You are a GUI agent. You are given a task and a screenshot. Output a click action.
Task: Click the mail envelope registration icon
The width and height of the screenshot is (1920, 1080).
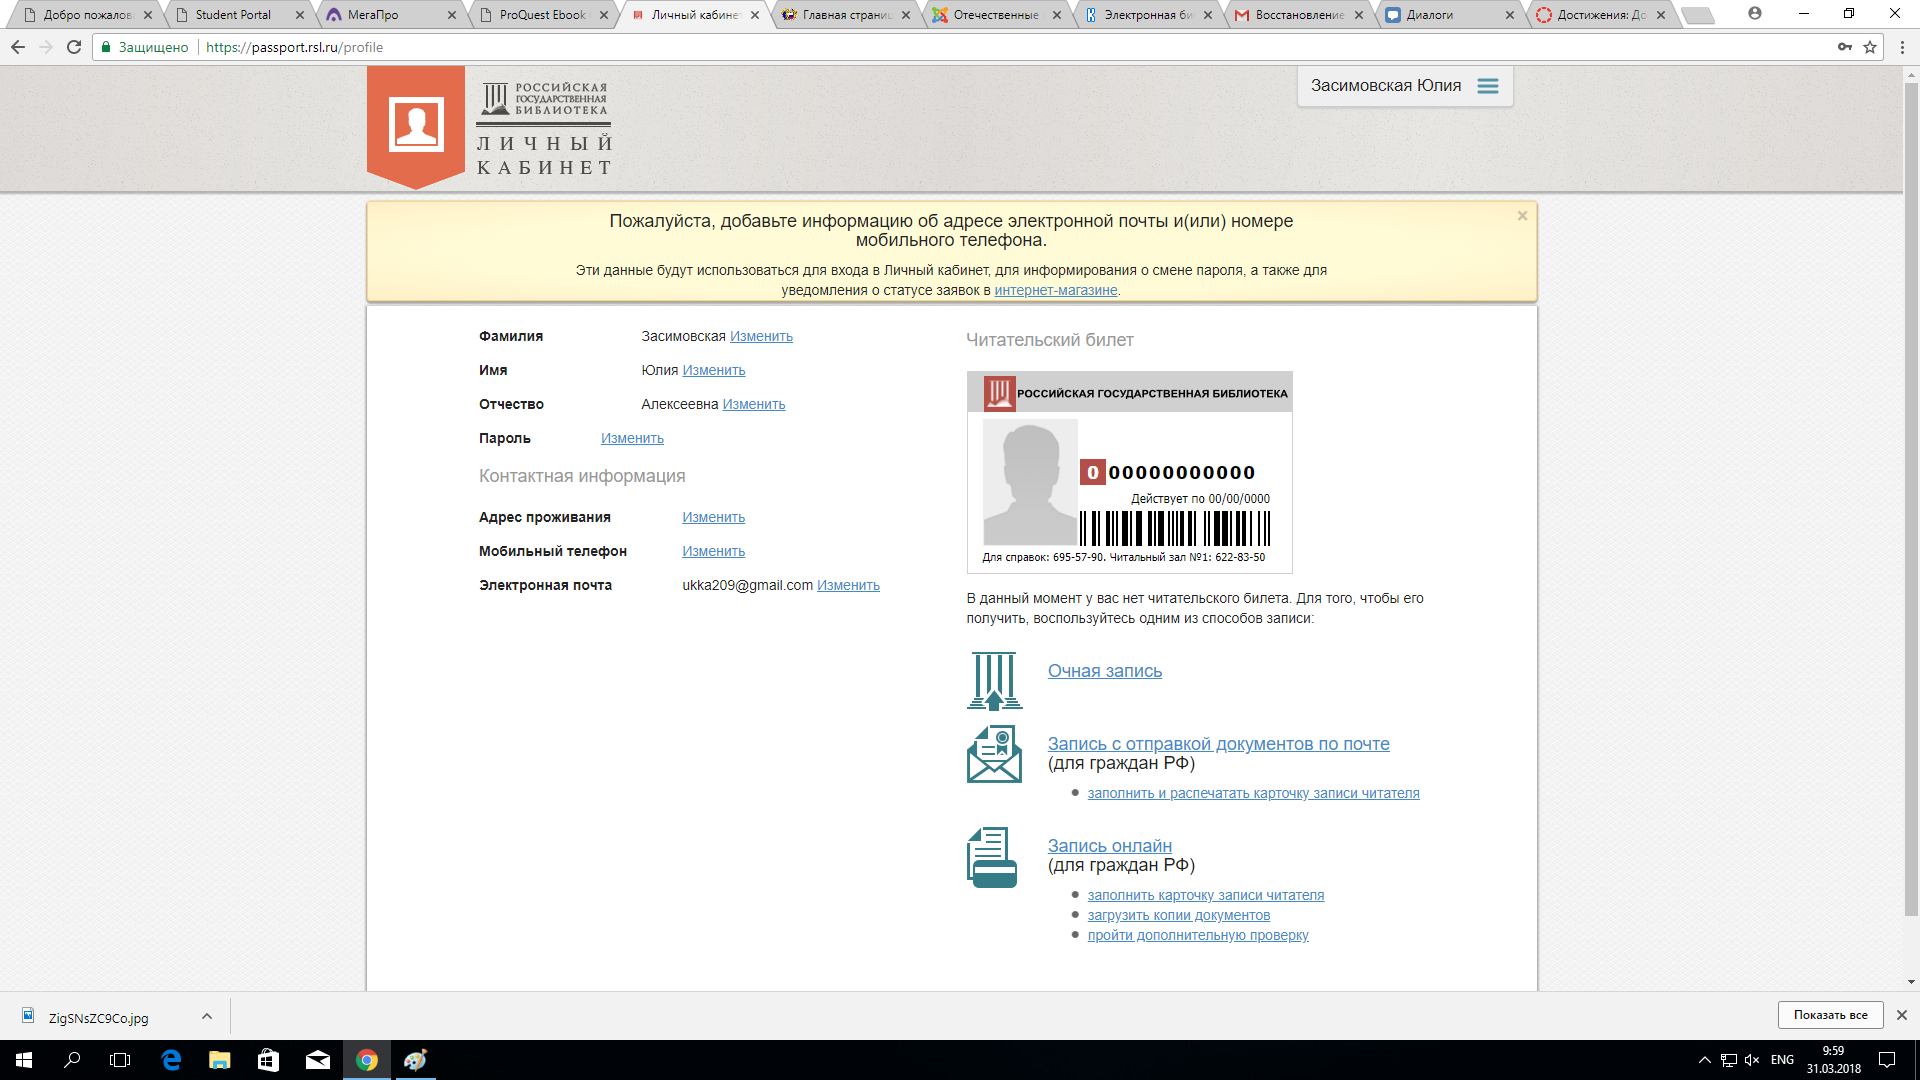tap(994, 754)
